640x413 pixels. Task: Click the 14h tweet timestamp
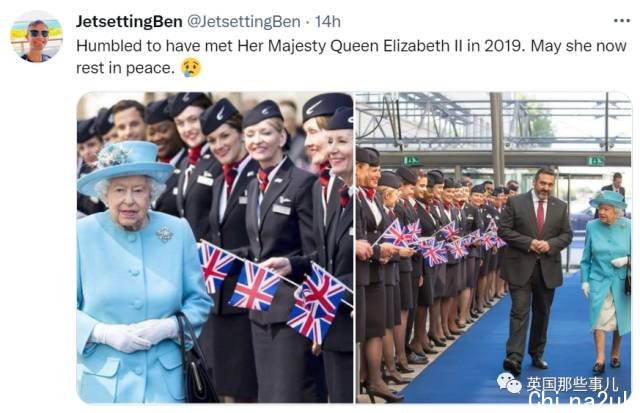(x=328, y=22)
